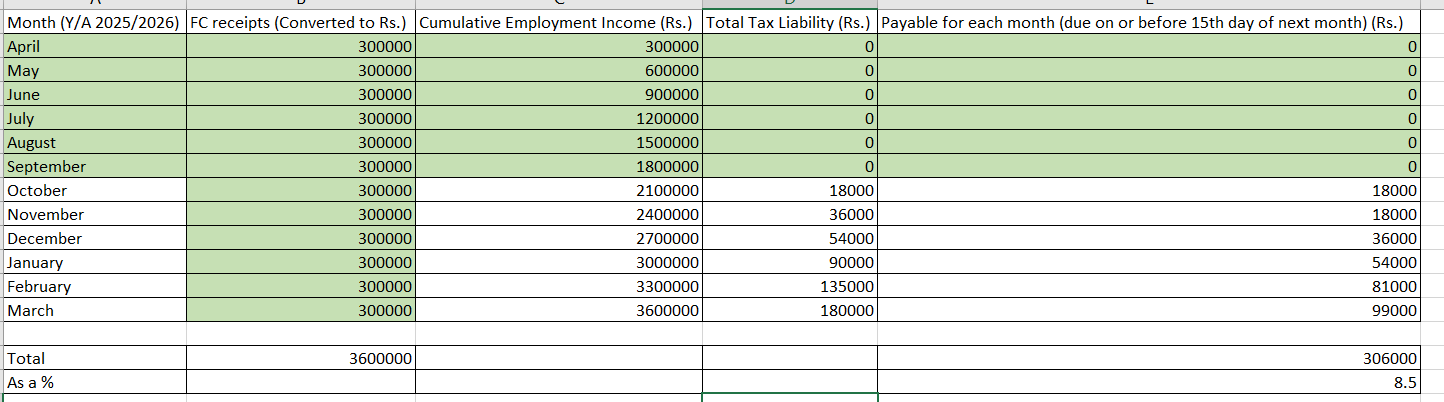Select the 'Payable for each month' header cell
Image resolution: width=1444 pixels, height=402 pixels.
(1148, 23)
